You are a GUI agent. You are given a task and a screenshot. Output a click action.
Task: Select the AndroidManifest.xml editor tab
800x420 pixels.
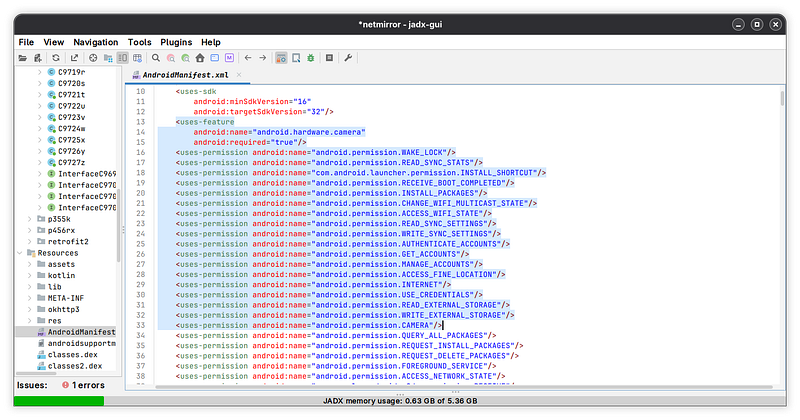click(x=185, y=75)
